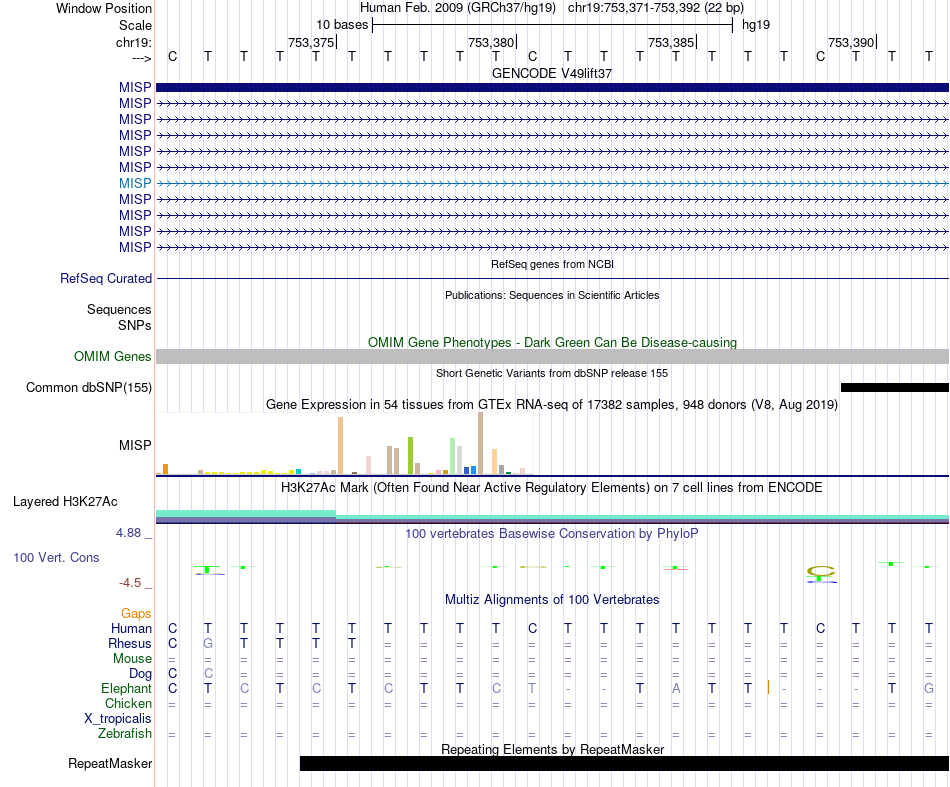This screenshot has height=787, width=950.
Task: Click the -4.5 PhyloP lower scale value
Action: [x=130, y=583]
